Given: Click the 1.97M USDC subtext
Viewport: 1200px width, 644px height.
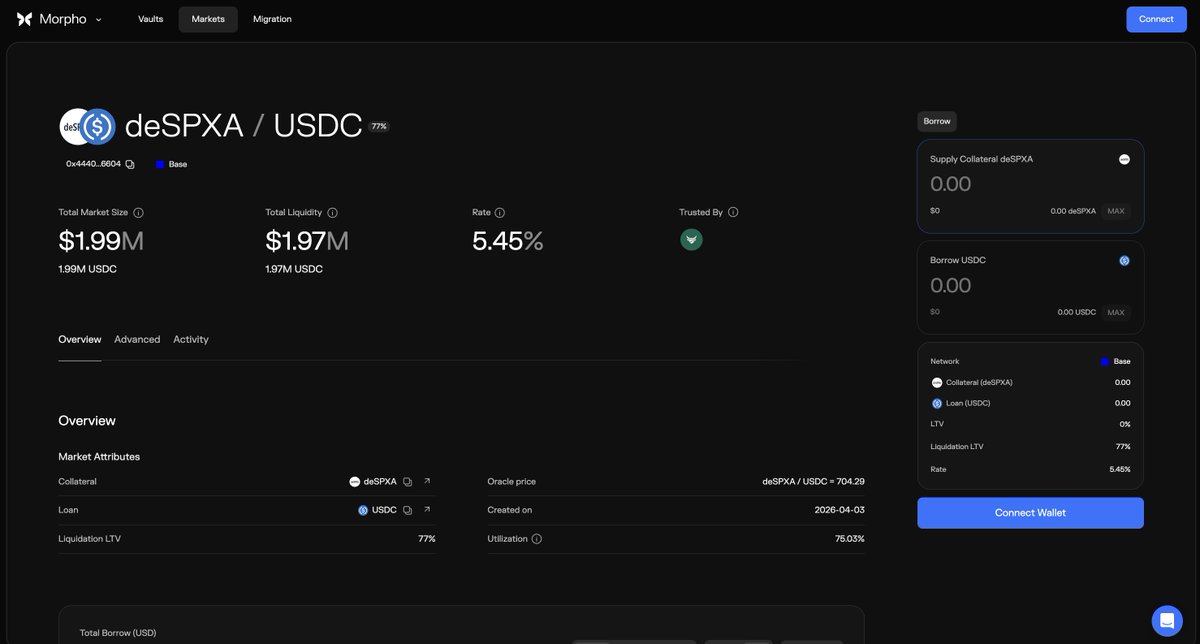Looking at the screenshot, I should 294,269.
